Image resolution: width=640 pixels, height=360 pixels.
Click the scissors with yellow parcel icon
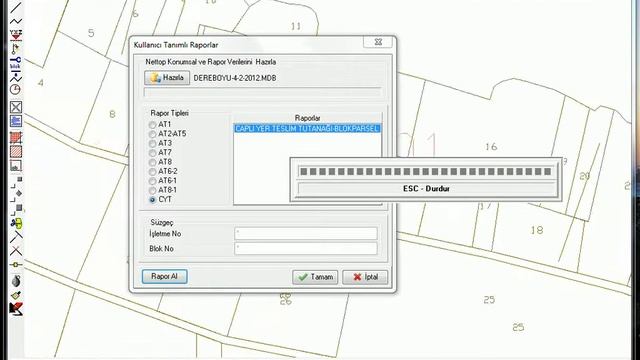16,223
